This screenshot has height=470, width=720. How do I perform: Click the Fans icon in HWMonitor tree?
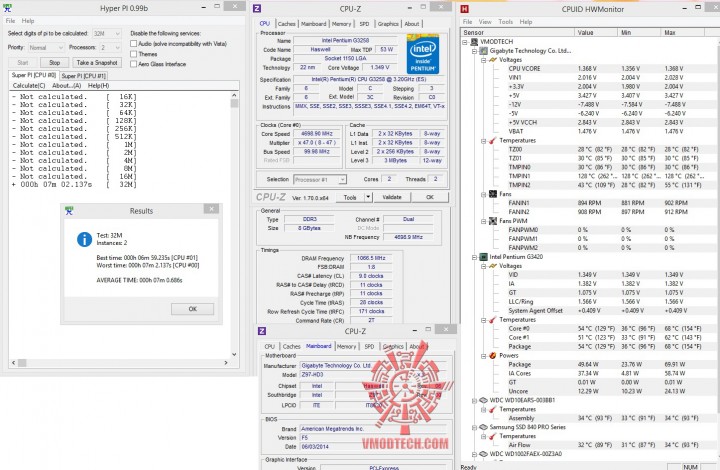tap(493, 194)
